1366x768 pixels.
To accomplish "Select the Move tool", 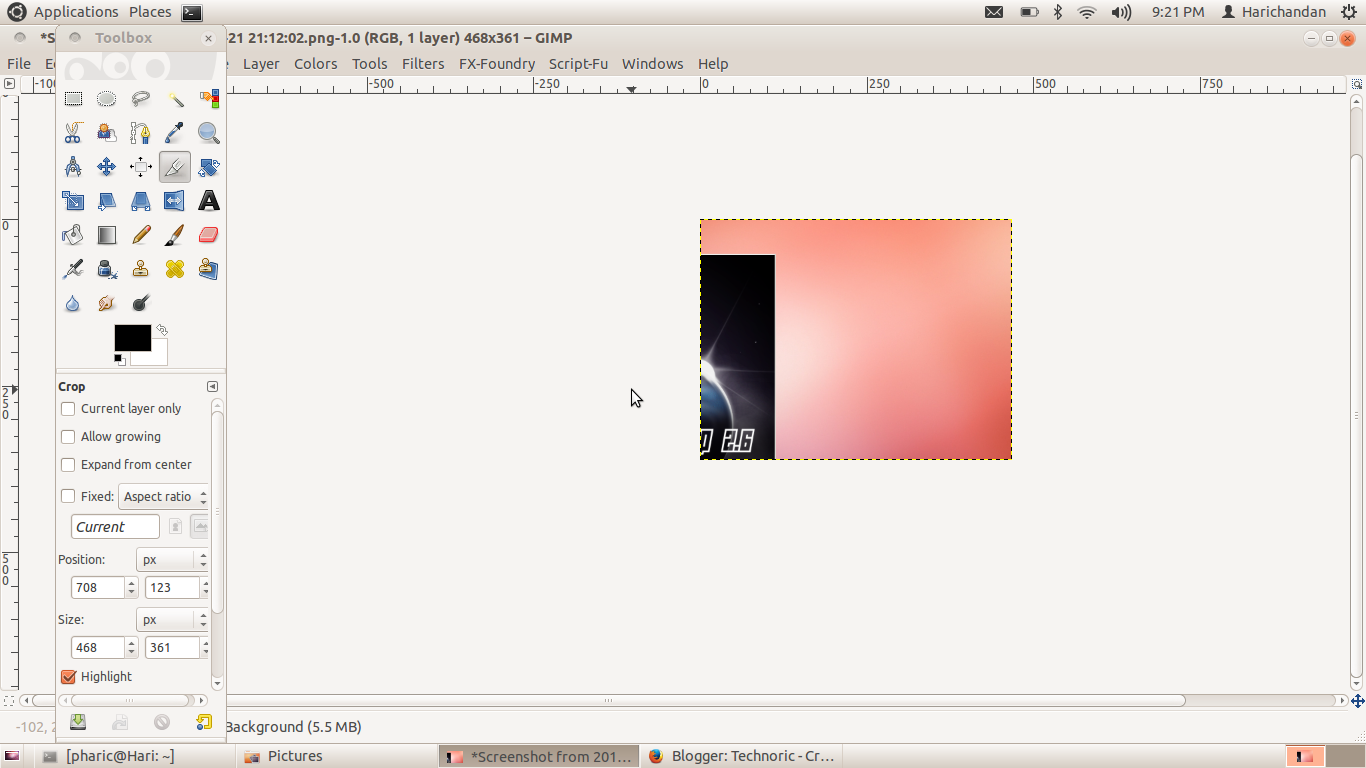I will (x=106, y=167).
